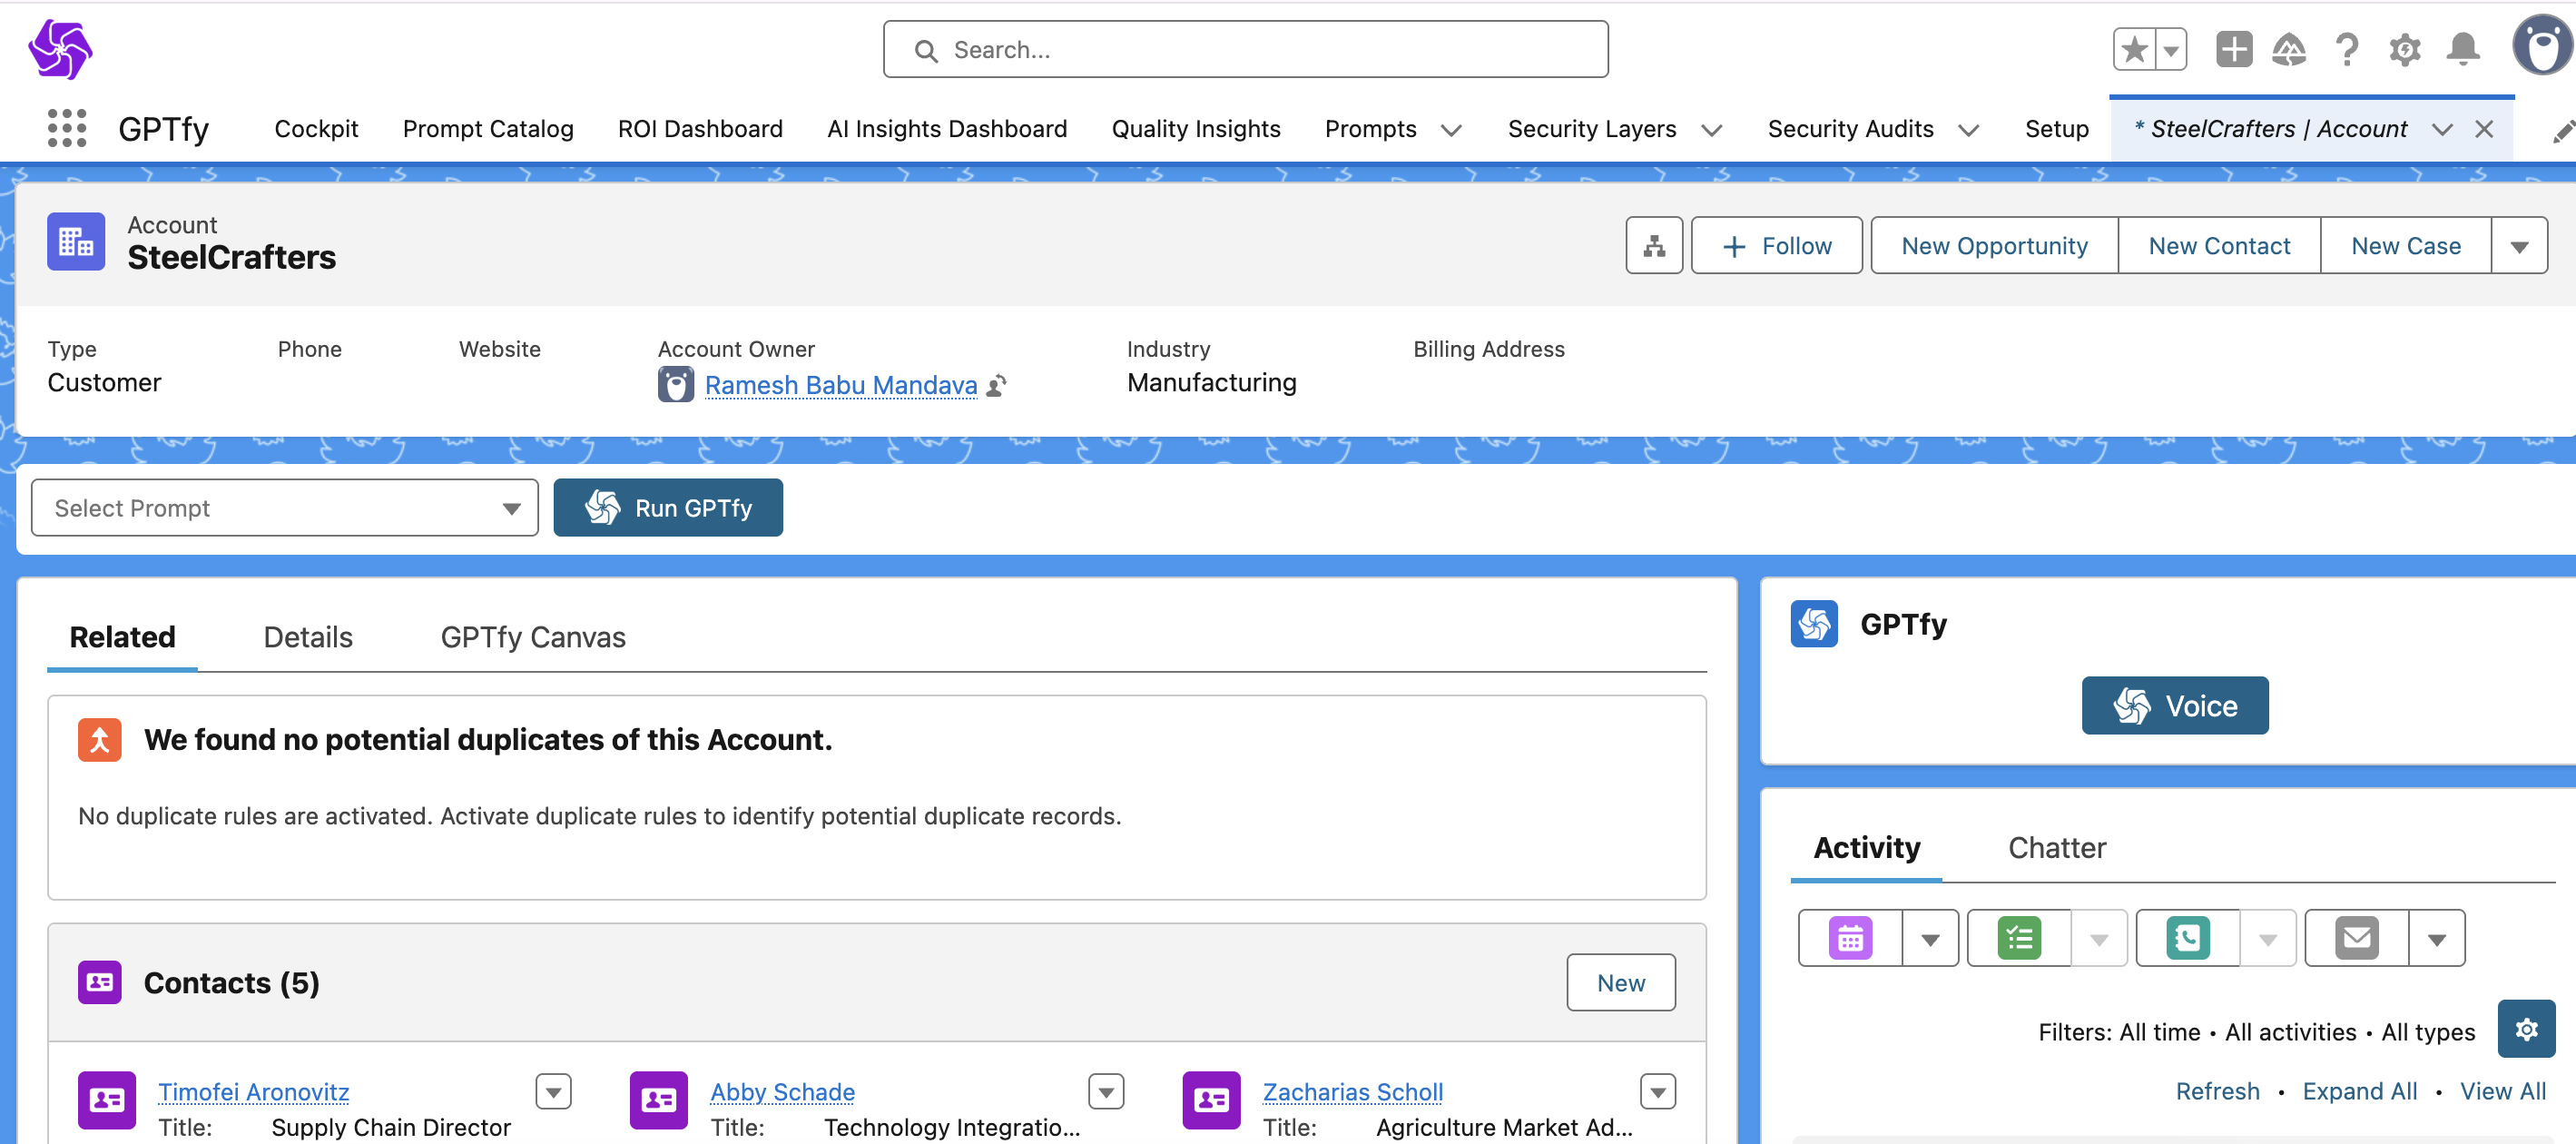
Task: Click the account hierarchy icon
Action: tap(1654, 246)
